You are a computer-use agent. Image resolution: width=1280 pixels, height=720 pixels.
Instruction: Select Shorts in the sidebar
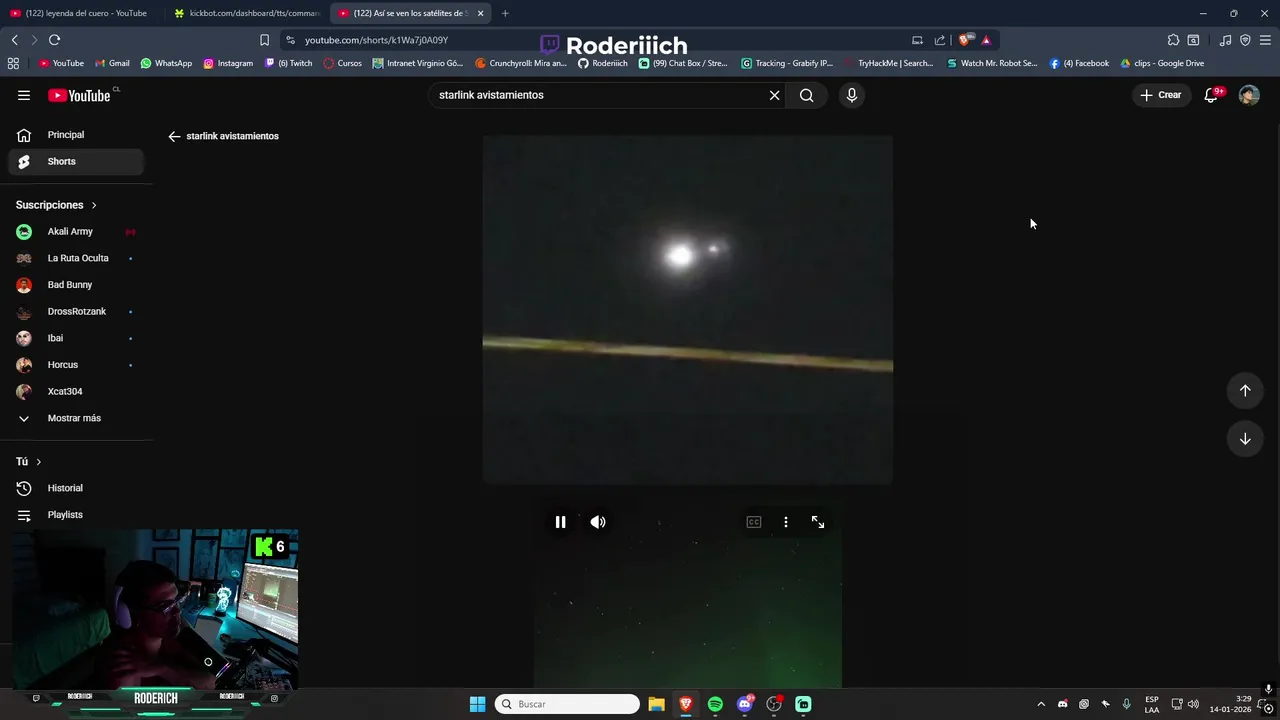click(x=76, y=161)
